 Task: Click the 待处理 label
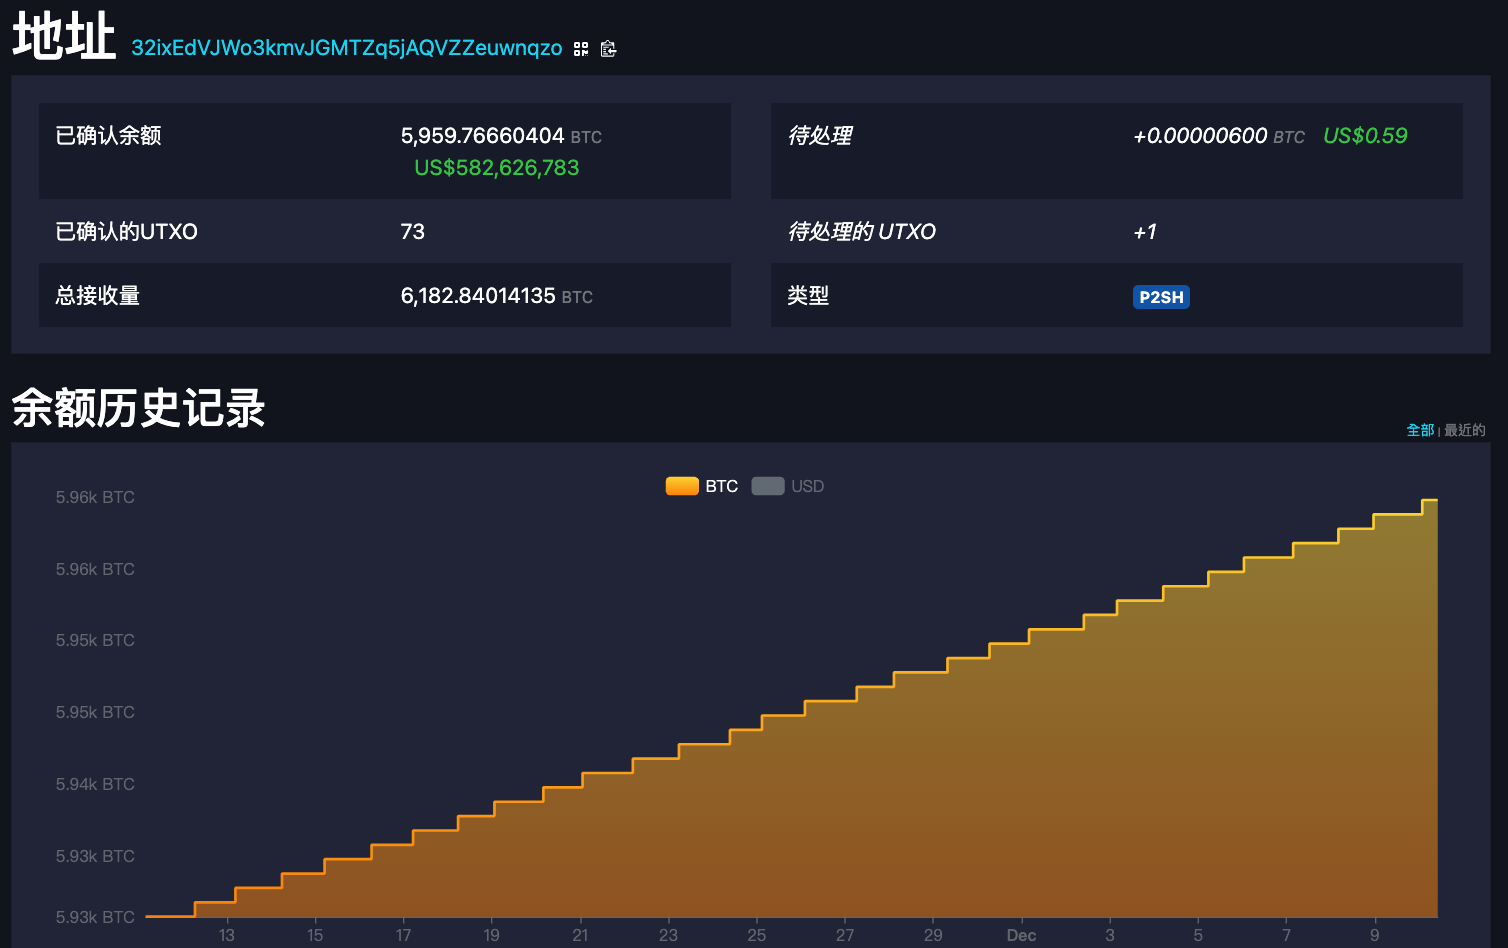[x=819, y=136]
